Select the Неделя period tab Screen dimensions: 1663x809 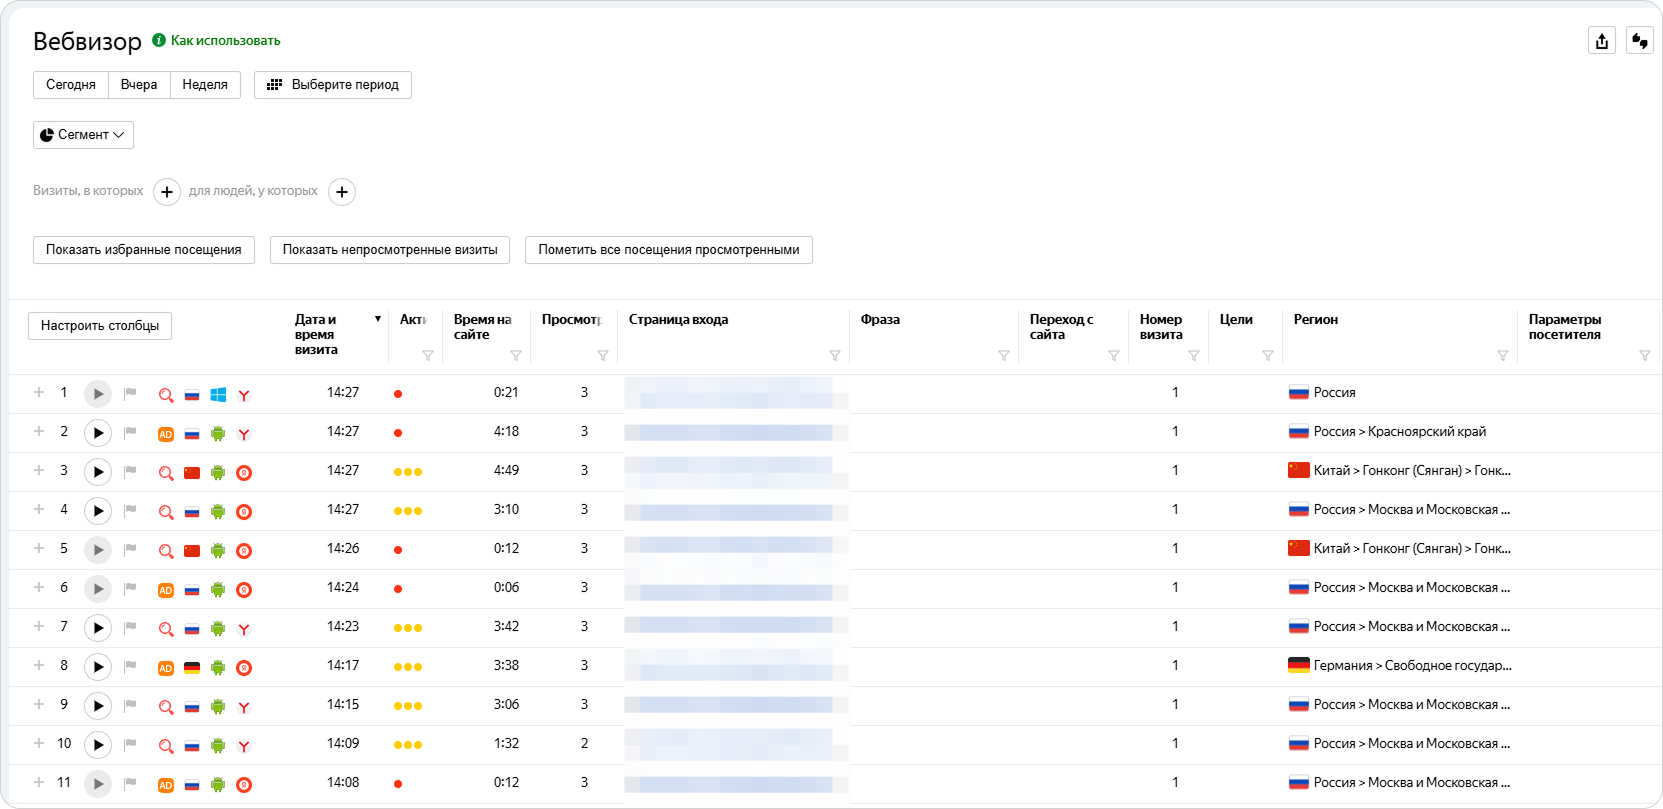coord(205,85)
